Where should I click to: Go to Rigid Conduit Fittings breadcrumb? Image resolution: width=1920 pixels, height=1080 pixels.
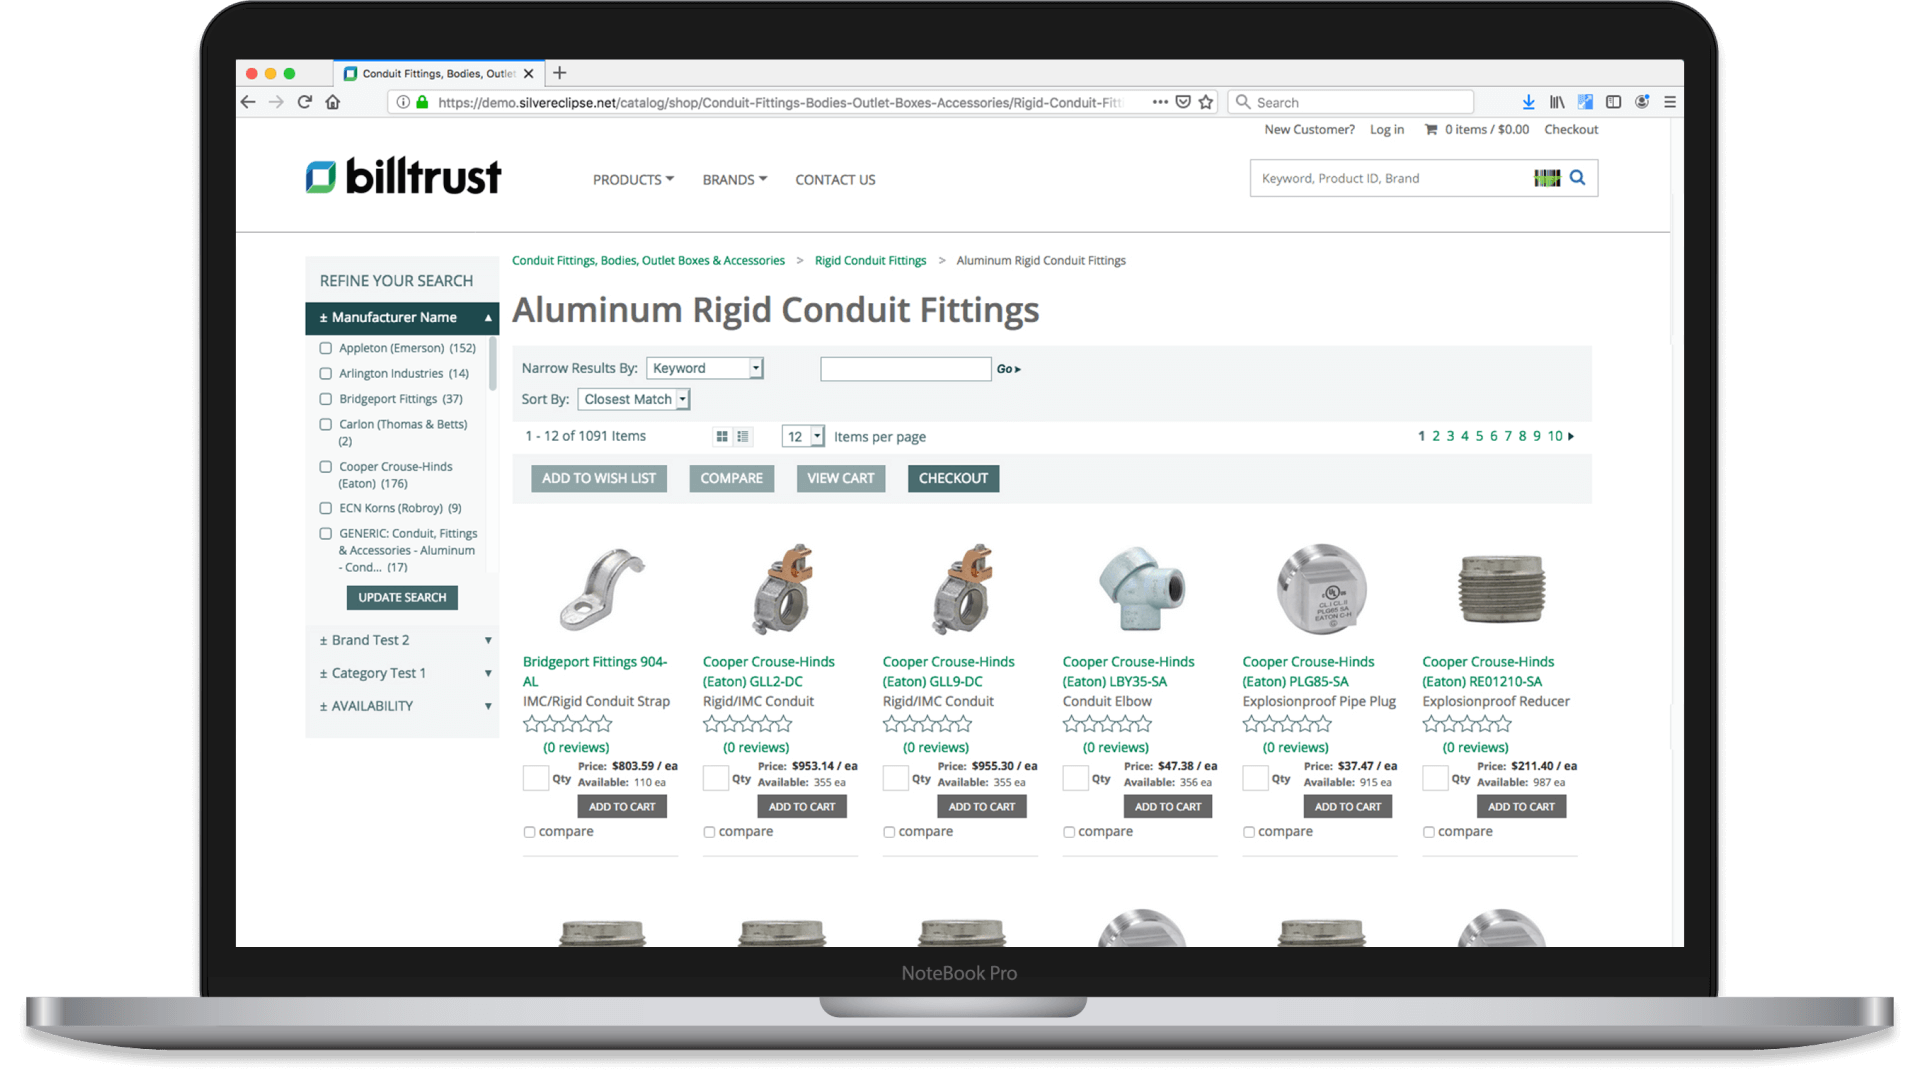870,261
